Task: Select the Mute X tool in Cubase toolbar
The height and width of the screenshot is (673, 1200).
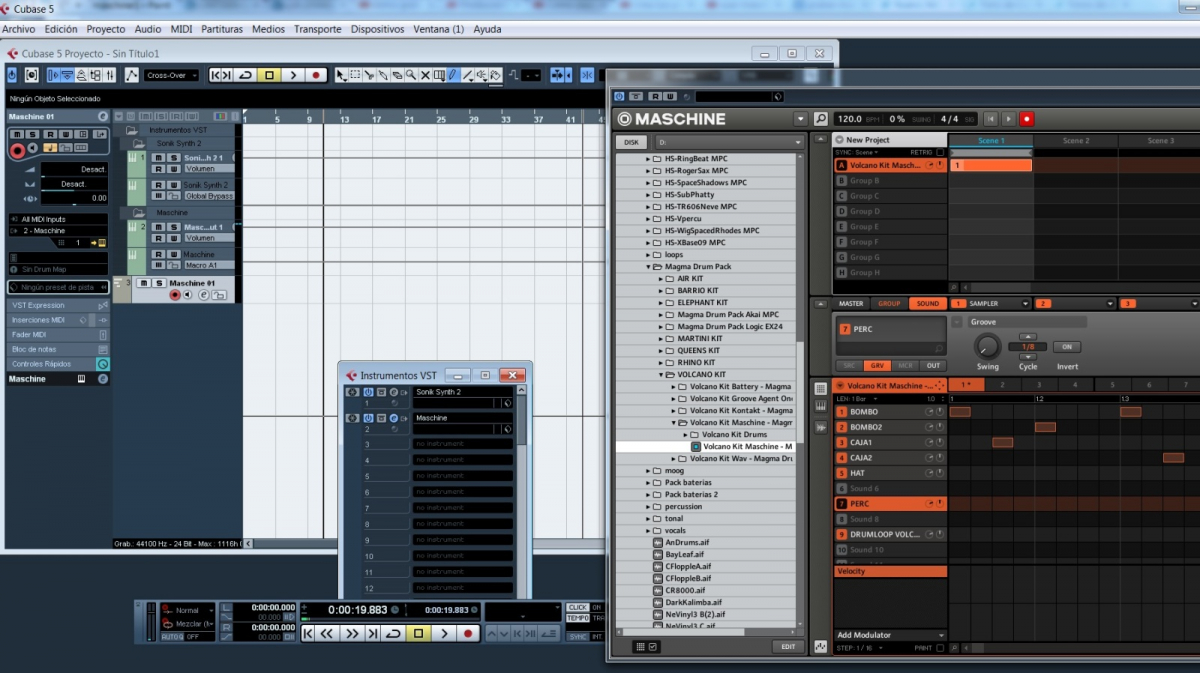Action: (426, 75)
